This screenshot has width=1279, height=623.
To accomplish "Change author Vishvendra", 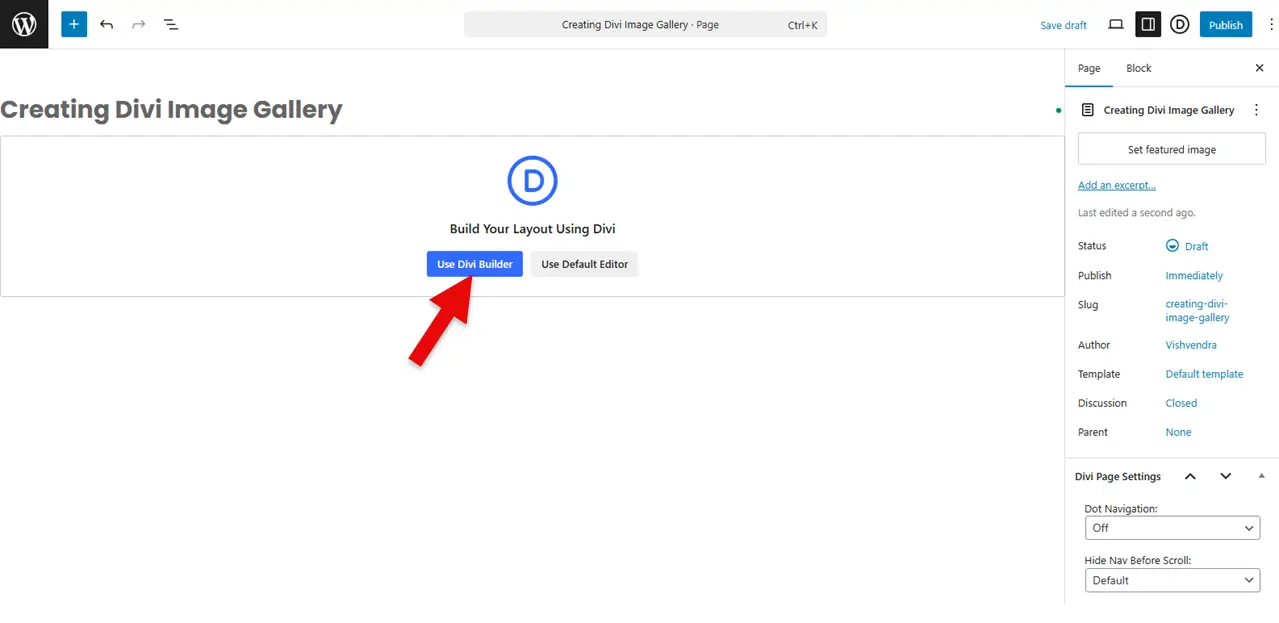I will click(1191, 345).
